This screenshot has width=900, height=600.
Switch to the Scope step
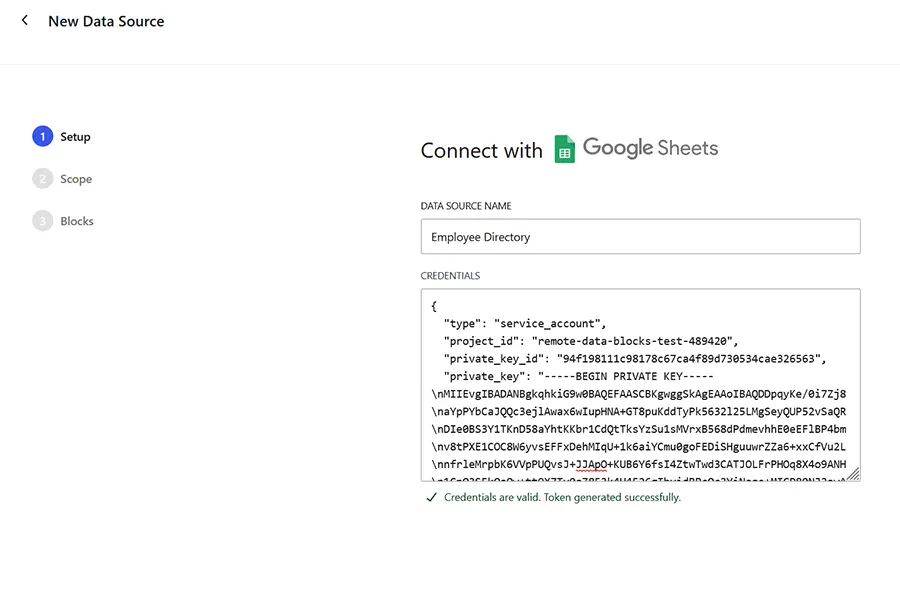[x=76, y=179]
